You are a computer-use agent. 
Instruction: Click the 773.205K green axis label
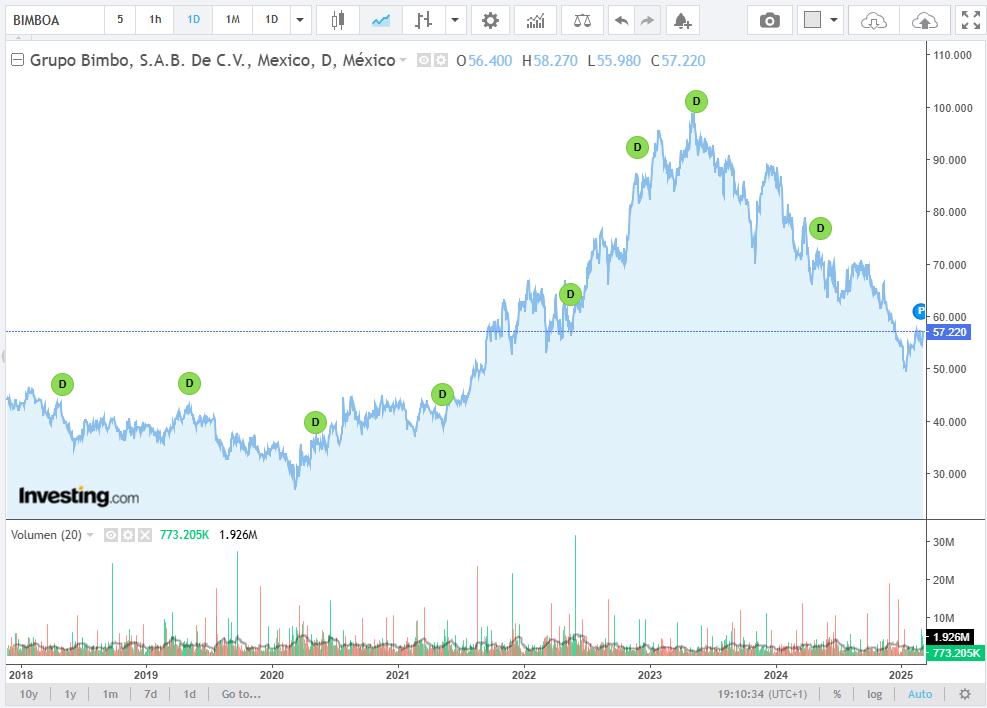click(x=956, y=653)
